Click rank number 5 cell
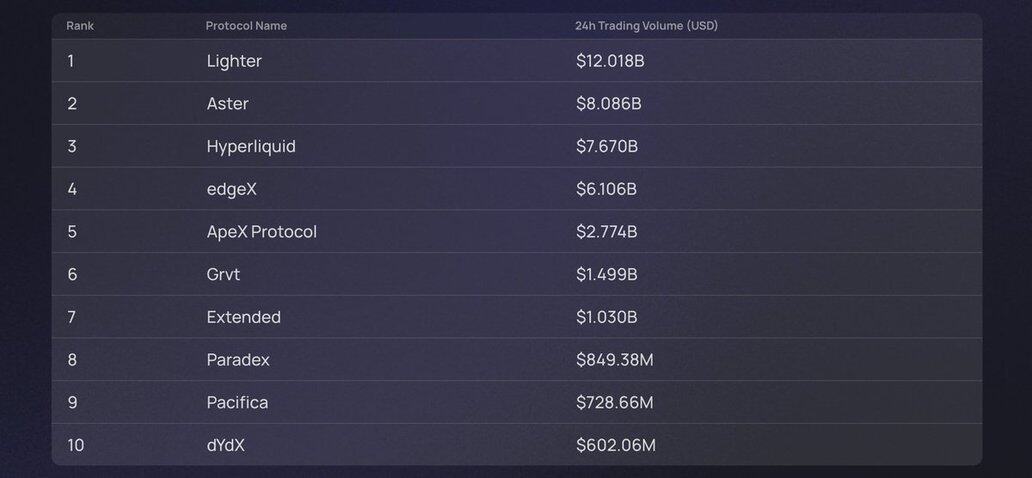The image size is (1032, 478). click(x=72, y=232)
